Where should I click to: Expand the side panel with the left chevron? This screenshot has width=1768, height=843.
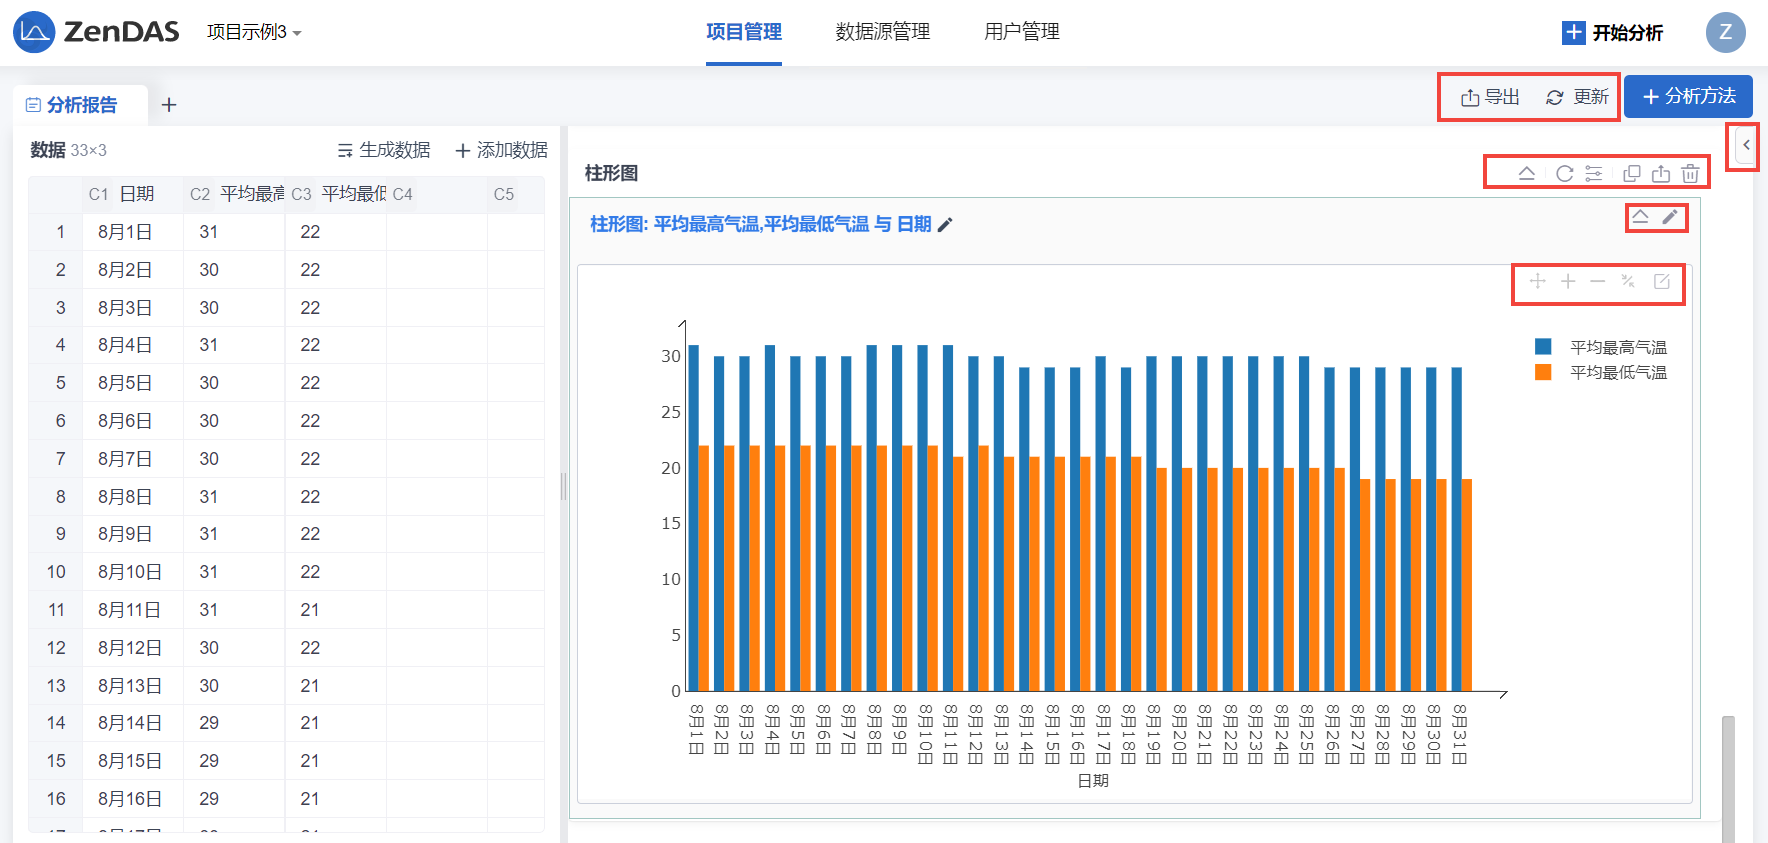[x=1746, y=145]
